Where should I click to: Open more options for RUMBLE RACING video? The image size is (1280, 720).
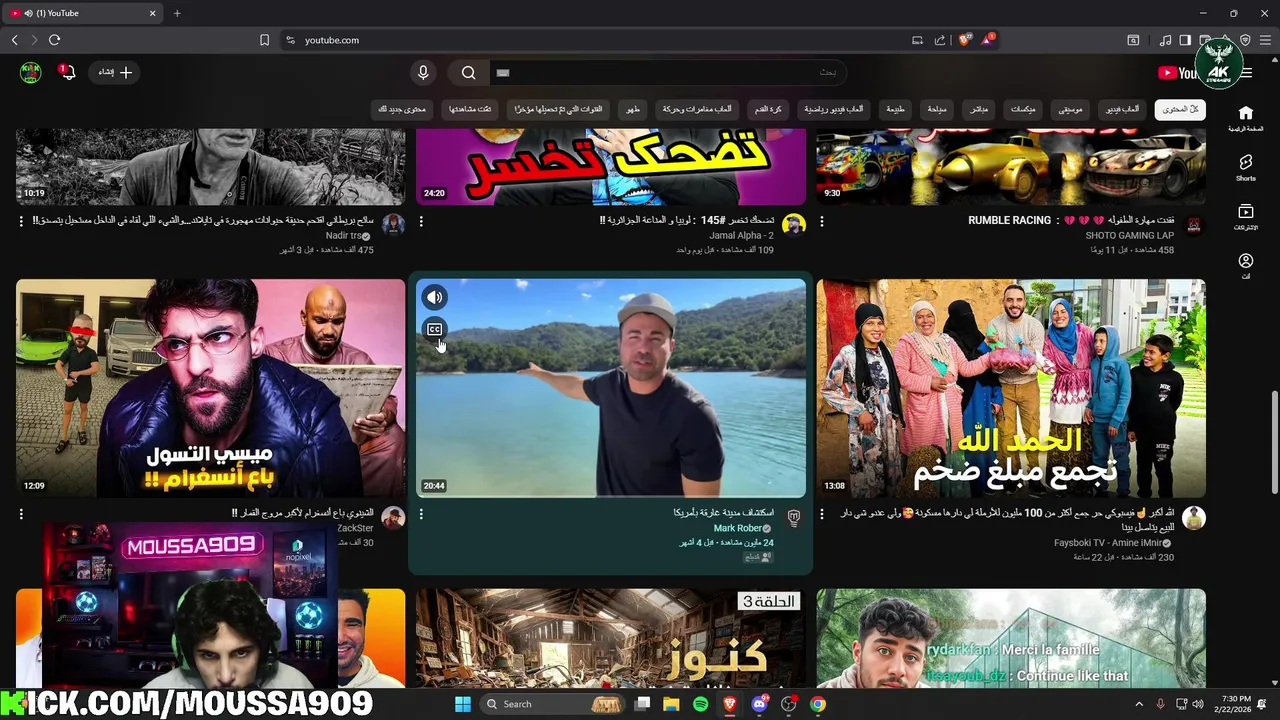tap(822, 221)
